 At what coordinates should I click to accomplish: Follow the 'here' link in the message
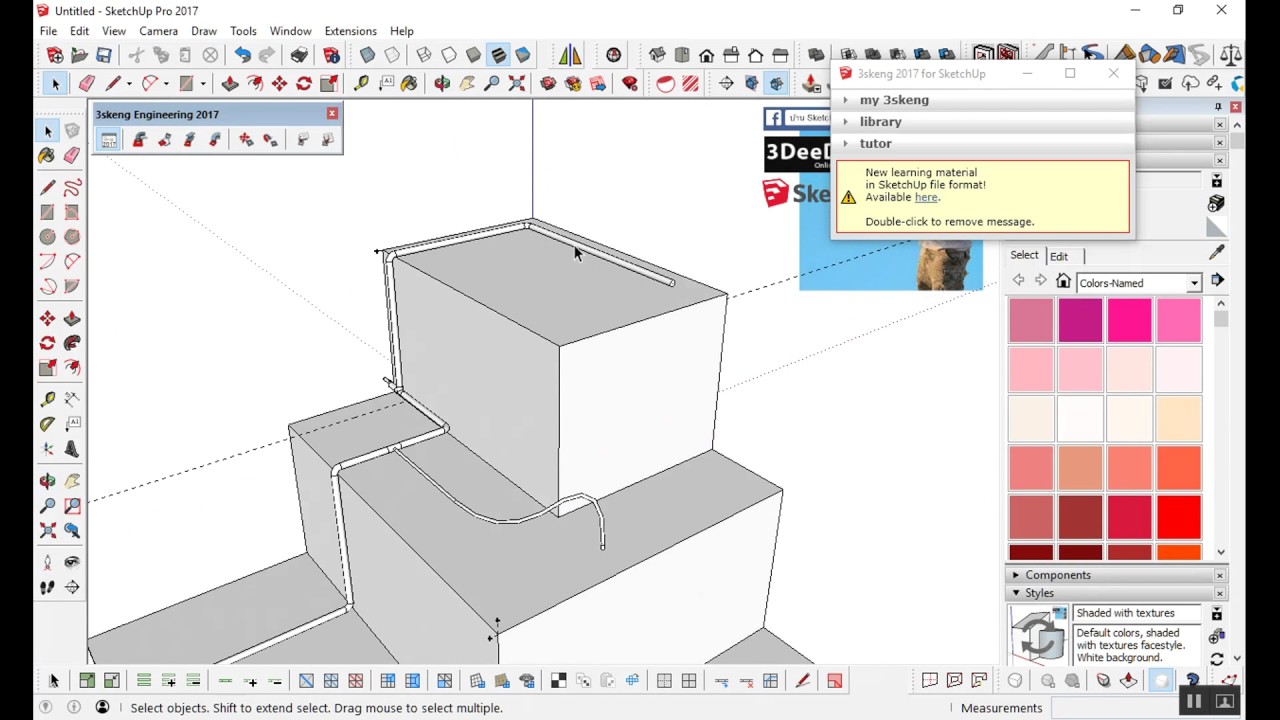coord(926,197)
